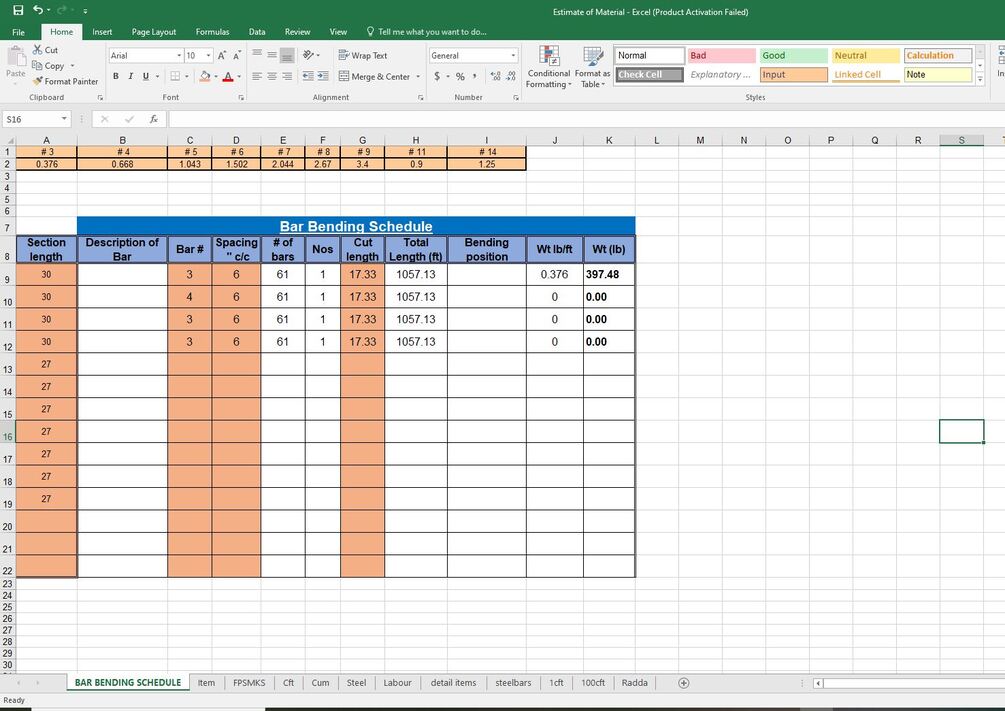Apply cell borders with the Borders icon
The image size is (1005, 711).
175,76
